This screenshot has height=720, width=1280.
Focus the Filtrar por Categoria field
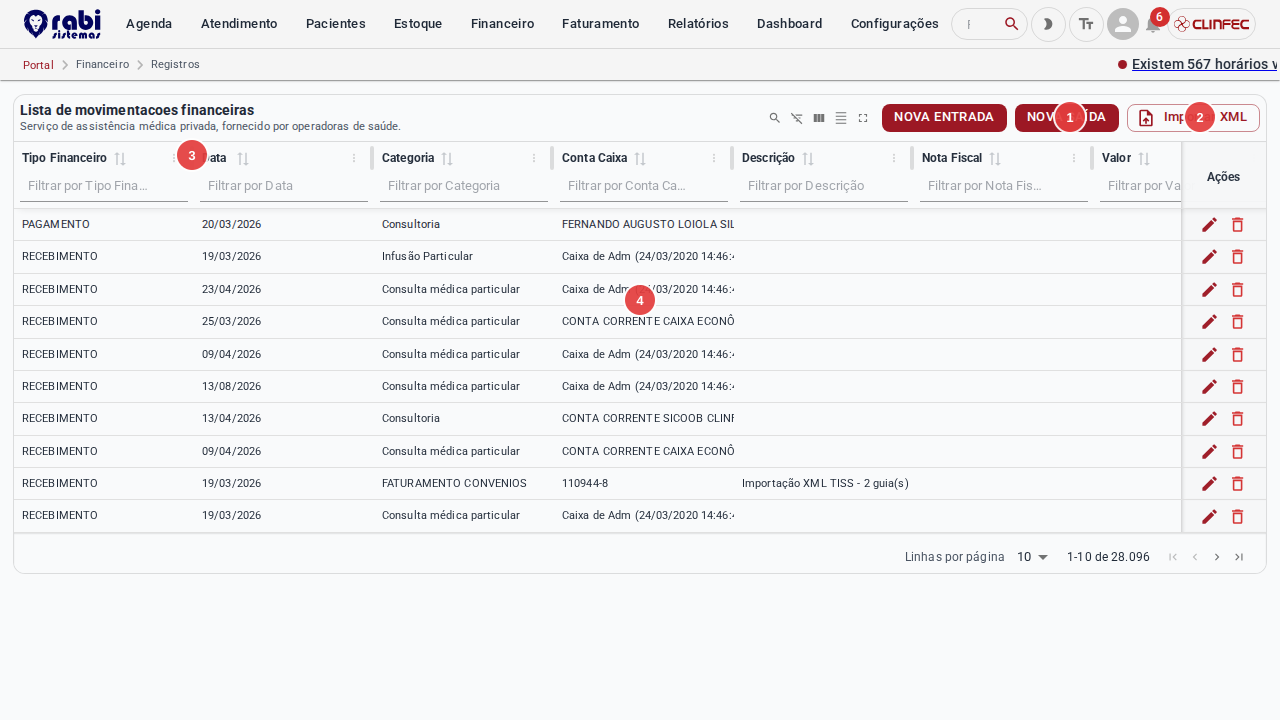[464, 186]
